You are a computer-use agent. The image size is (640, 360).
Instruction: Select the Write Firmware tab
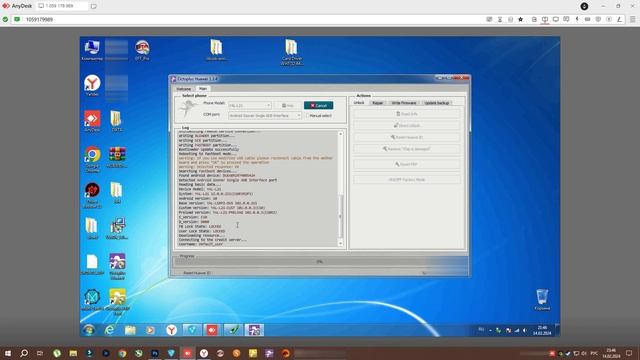click(x=404, y=103)
